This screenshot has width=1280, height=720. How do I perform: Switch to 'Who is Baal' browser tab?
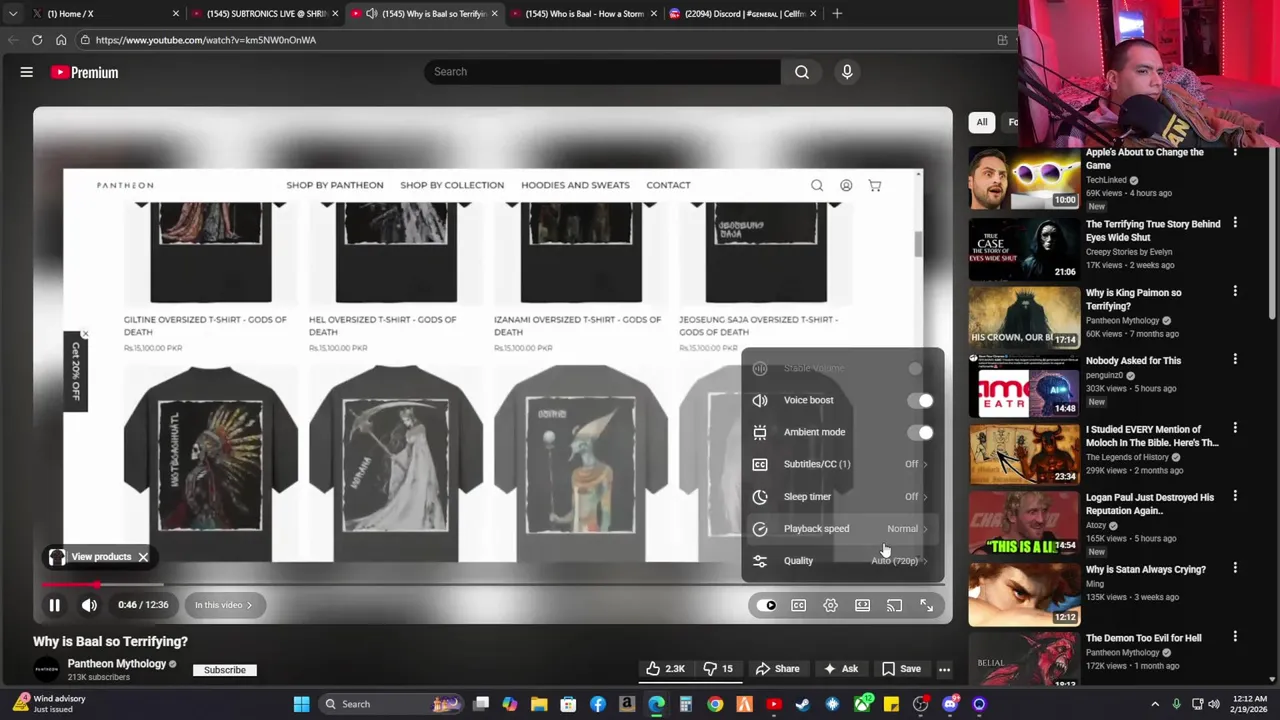pyautogui.click(x=584, y=14)
